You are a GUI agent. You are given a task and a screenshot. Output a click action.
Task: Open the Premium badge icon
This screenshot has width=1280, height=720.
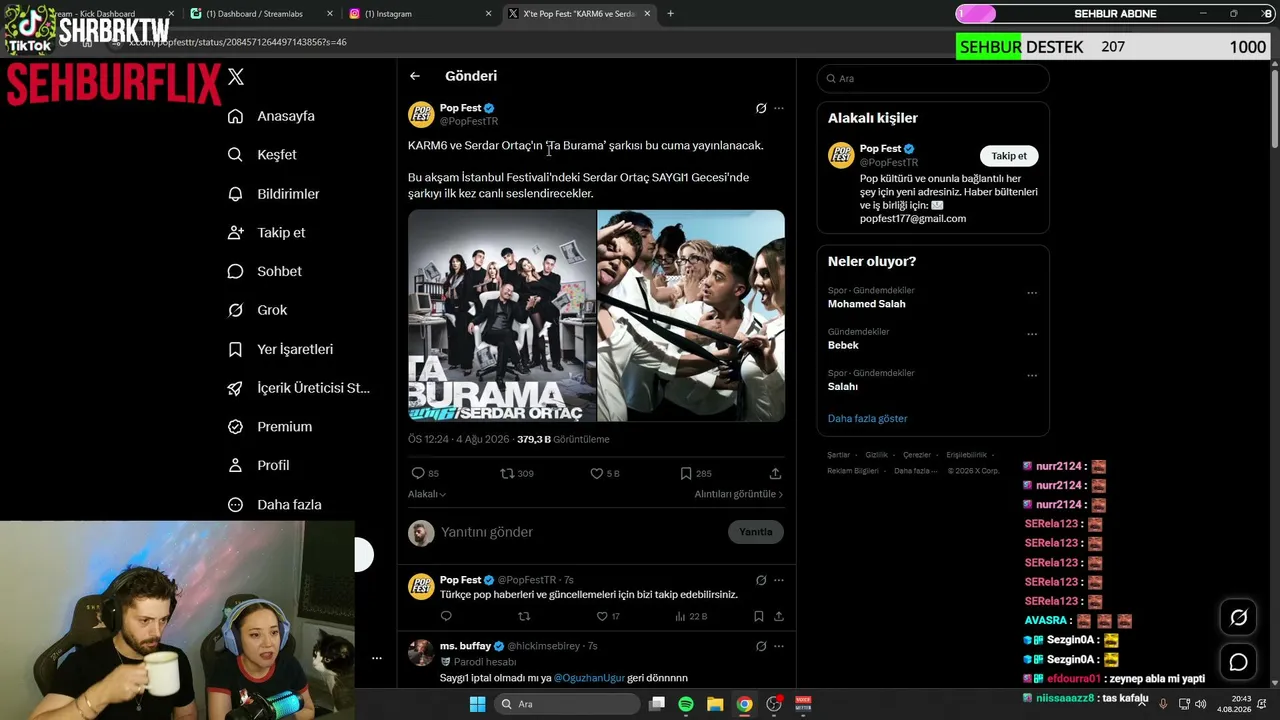pyautogui.click(x=235, y=427)
